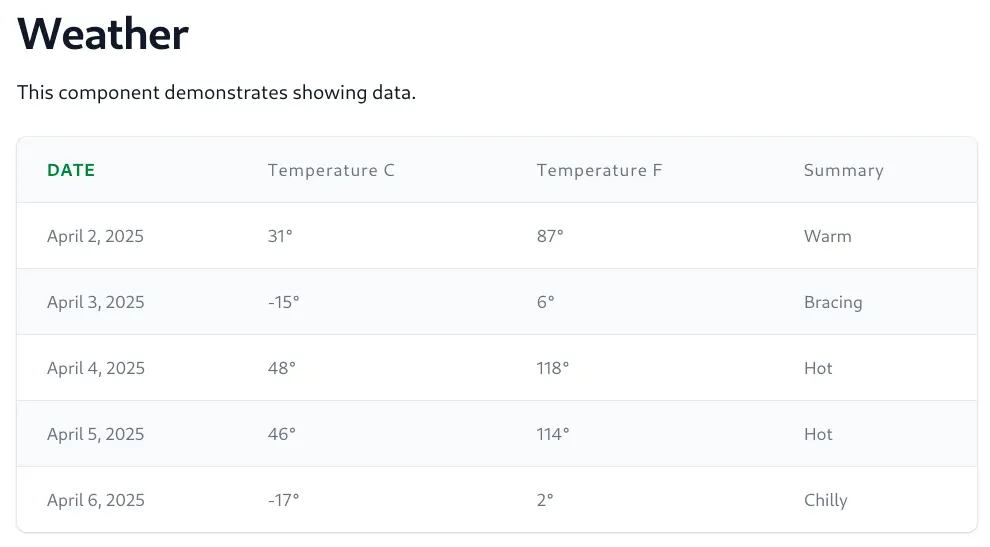
Task: Click the Chilly summary cell
Action: pos(826,500)
